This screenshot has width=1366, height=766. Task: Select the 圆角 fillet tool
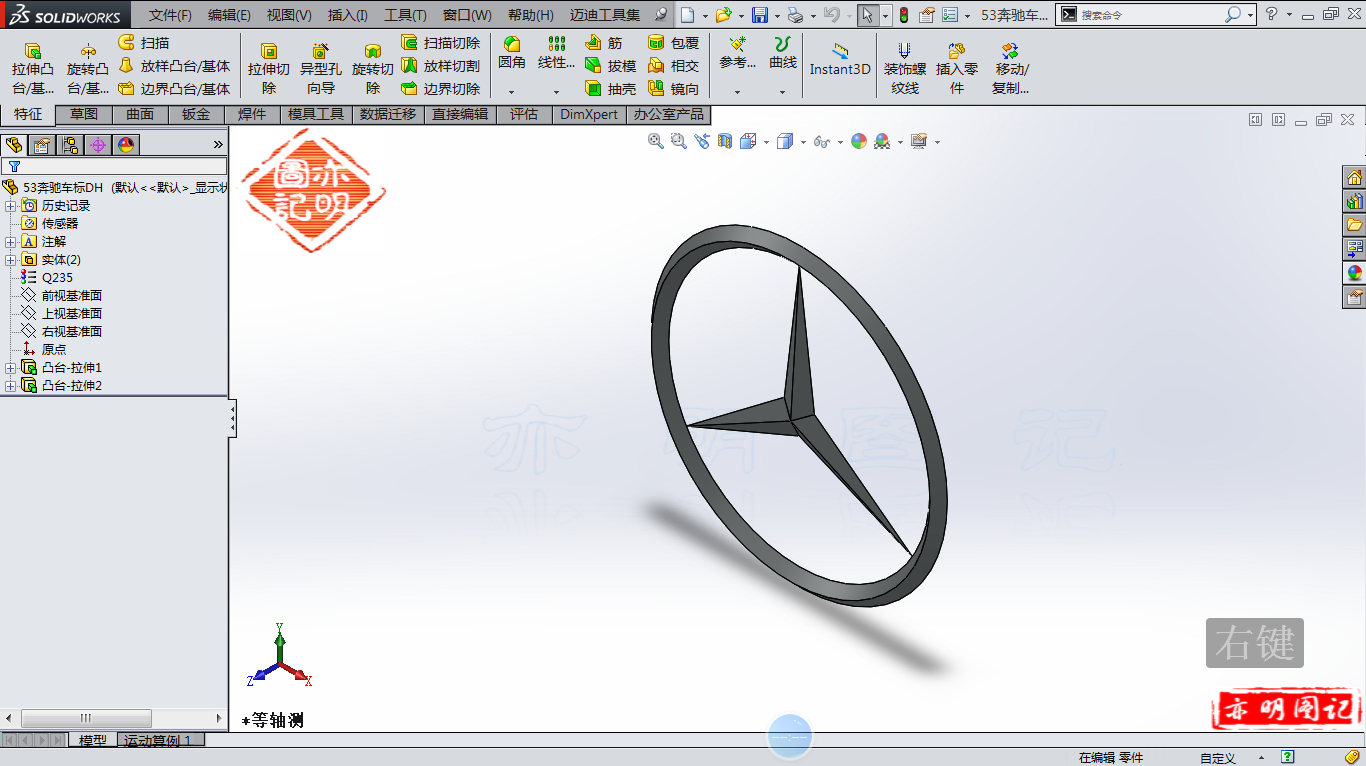pyautogui.click(x=512, y=53)
